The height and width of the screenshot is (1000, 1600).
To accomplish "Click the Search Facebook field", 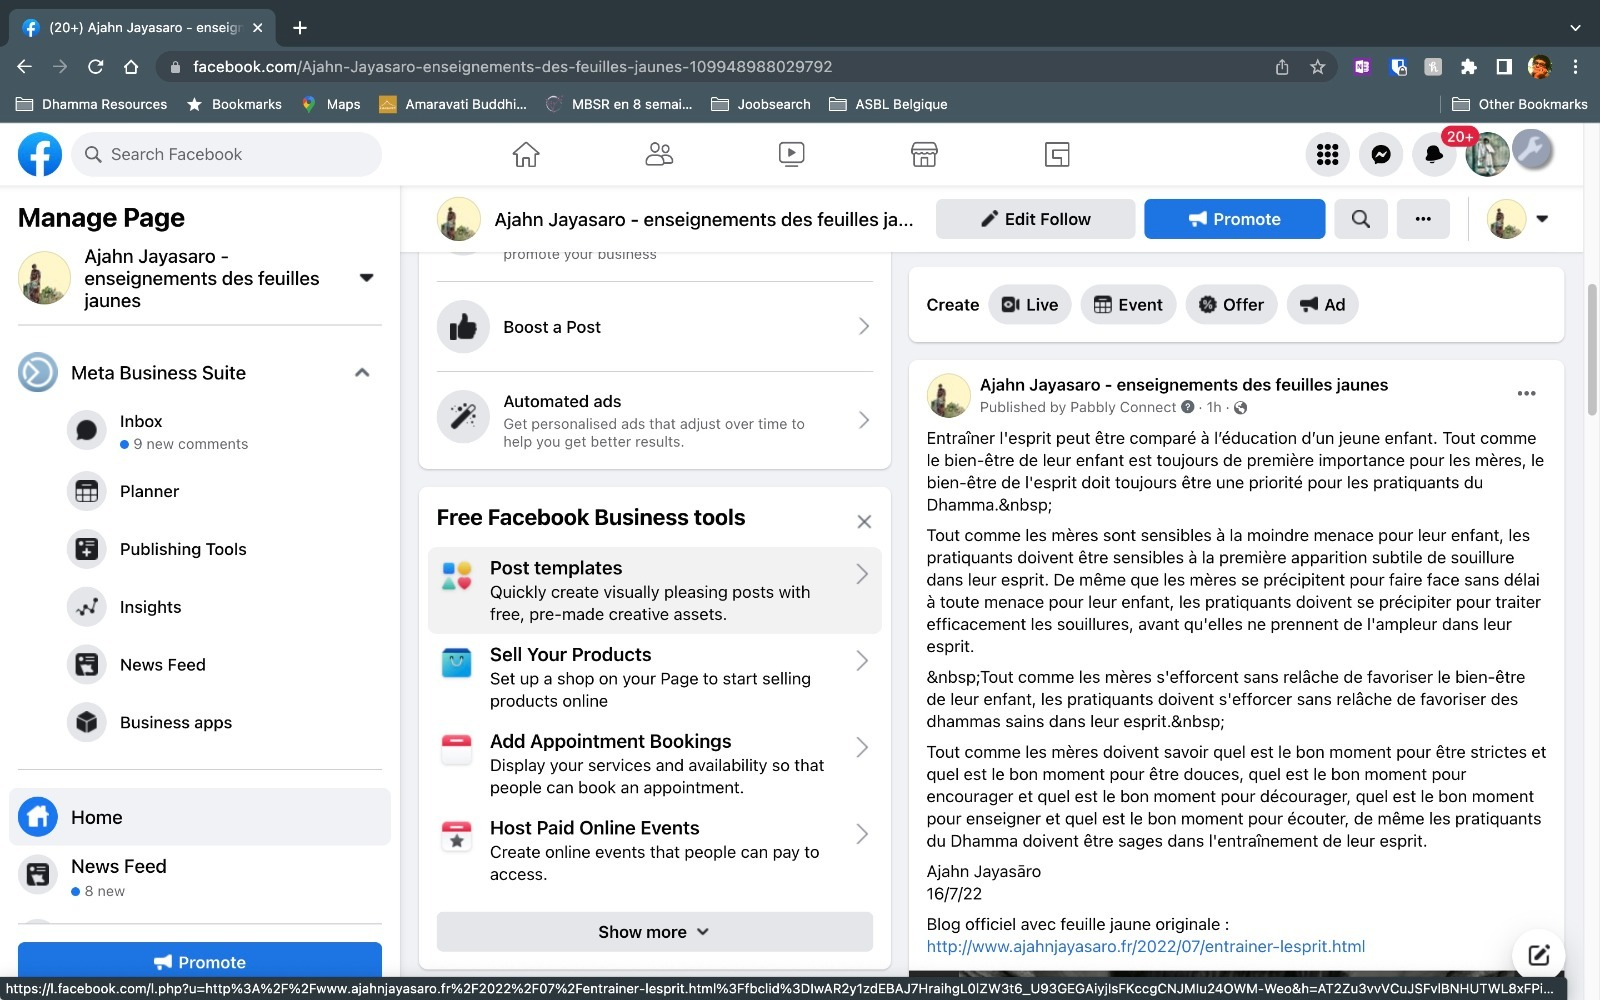I will [x=227, y=154].
